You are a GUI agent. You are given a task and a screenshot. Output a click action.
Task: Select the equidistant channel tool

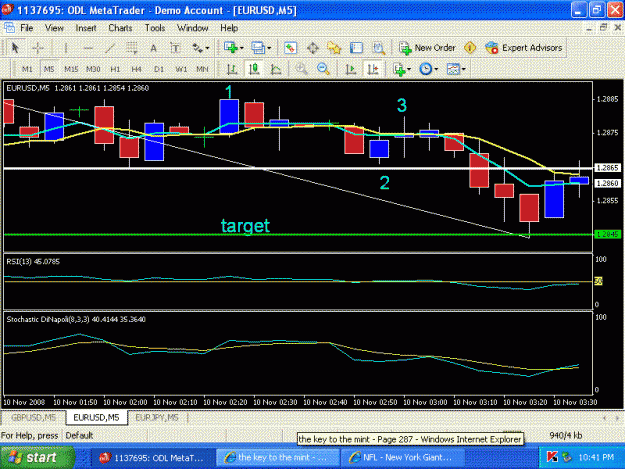pyautogui.click(x=132, y=48)
